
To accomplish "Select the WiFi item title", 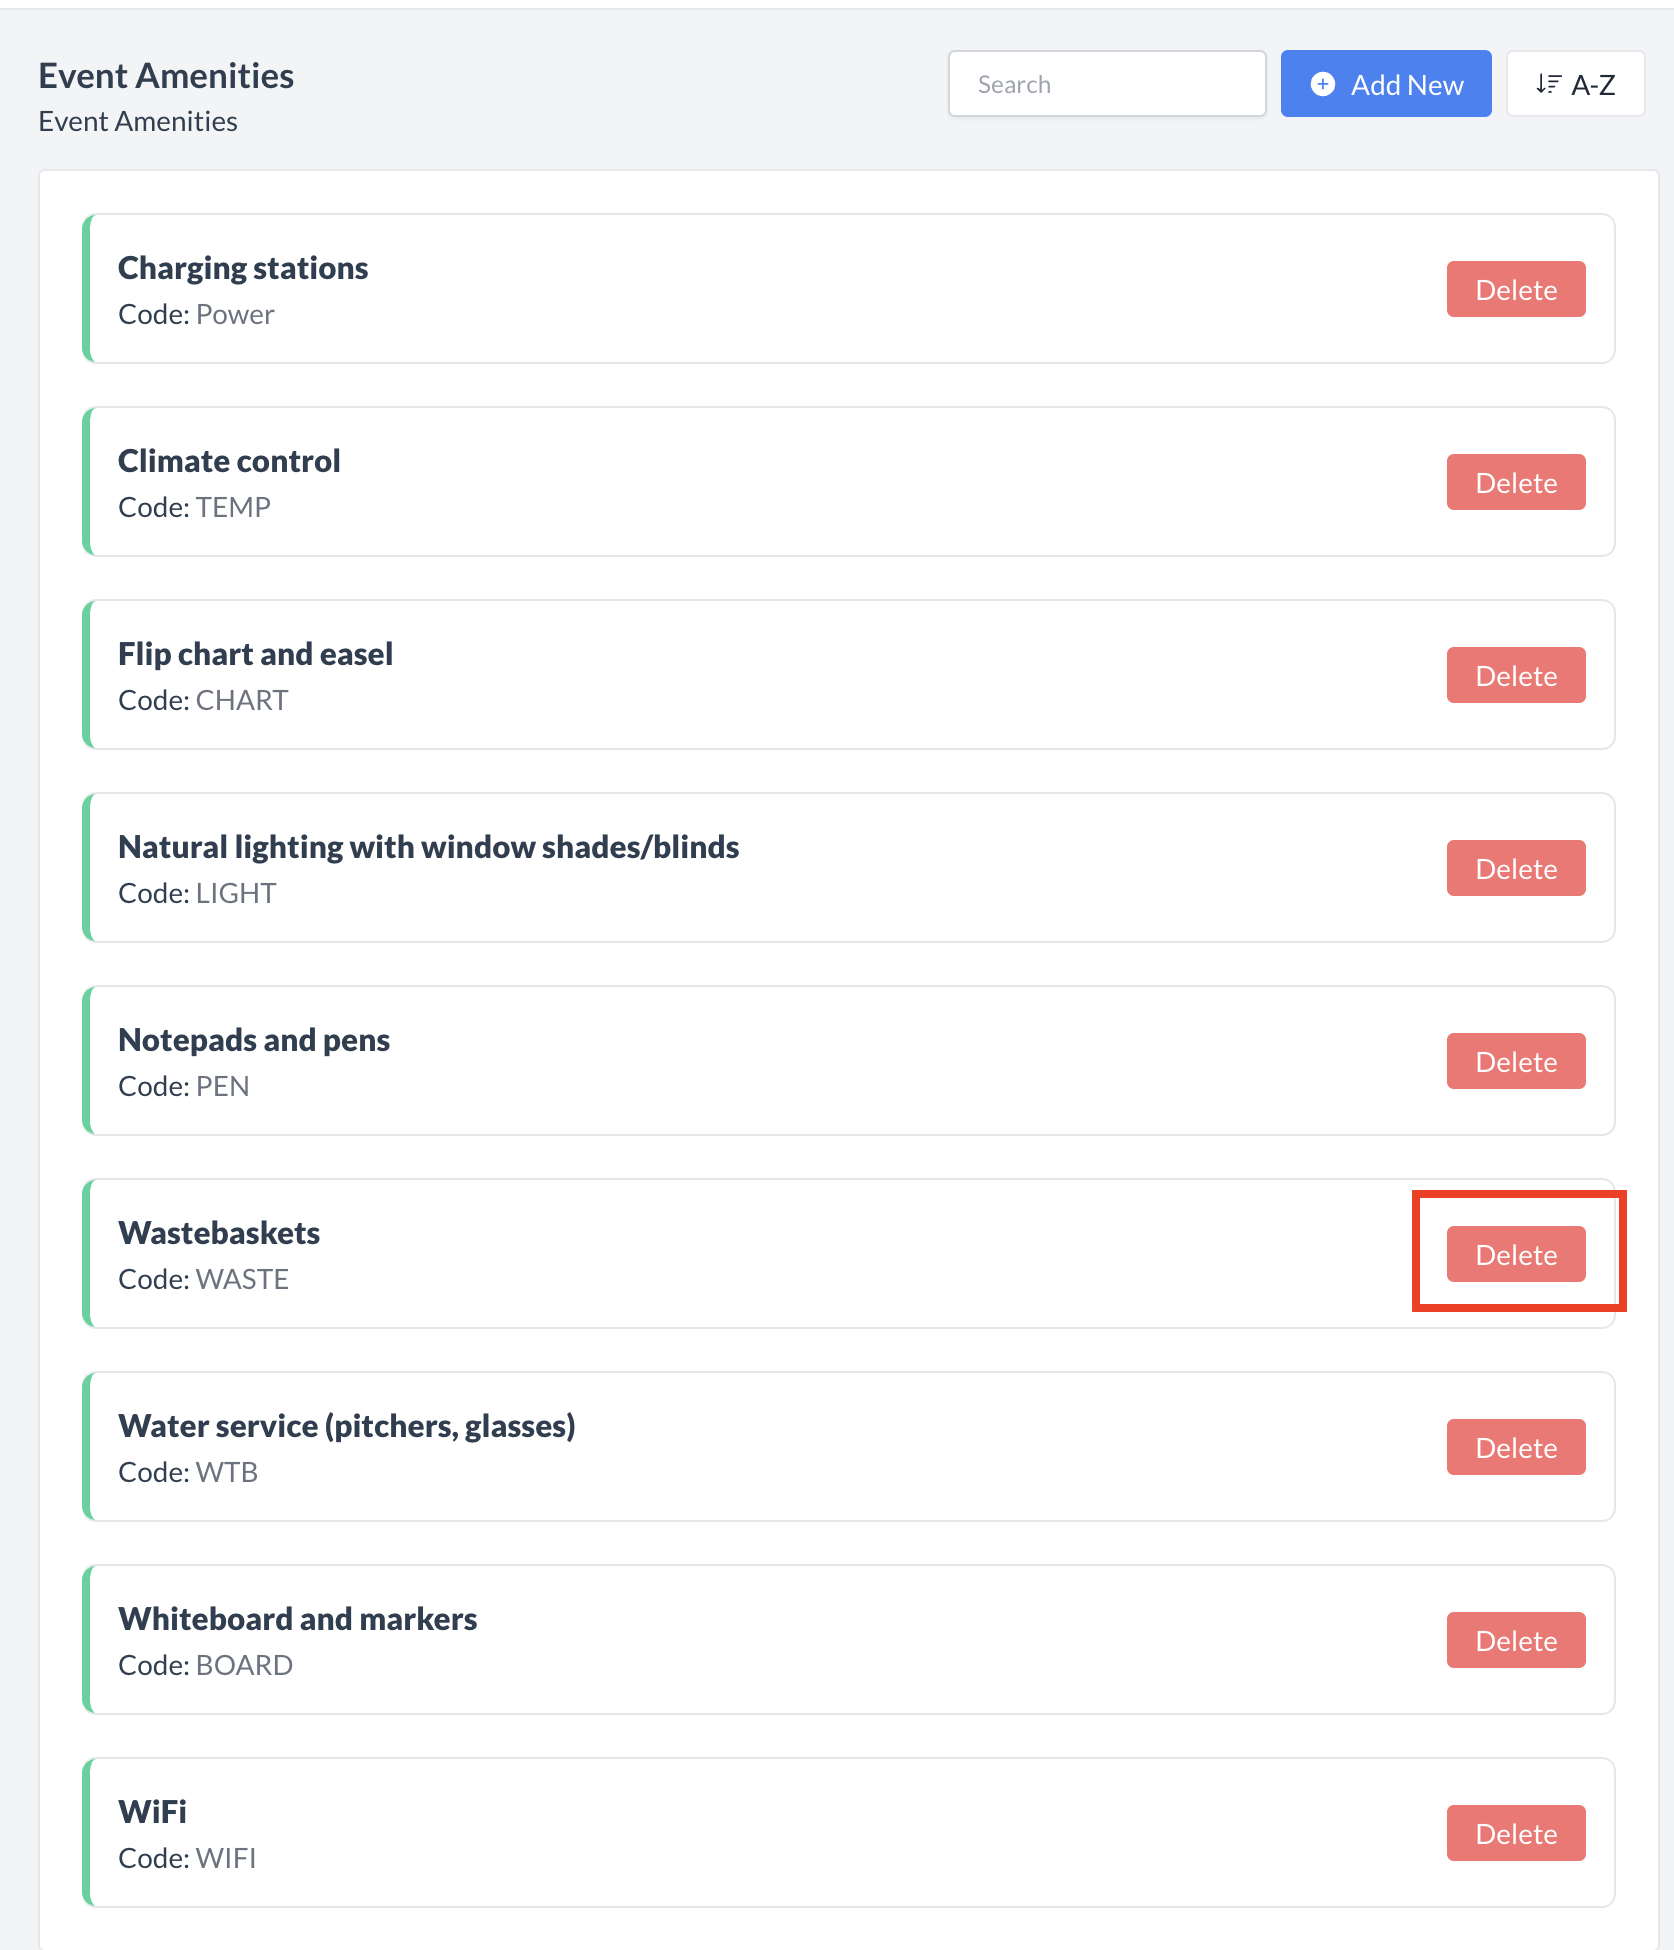I will pos(152,1812).
